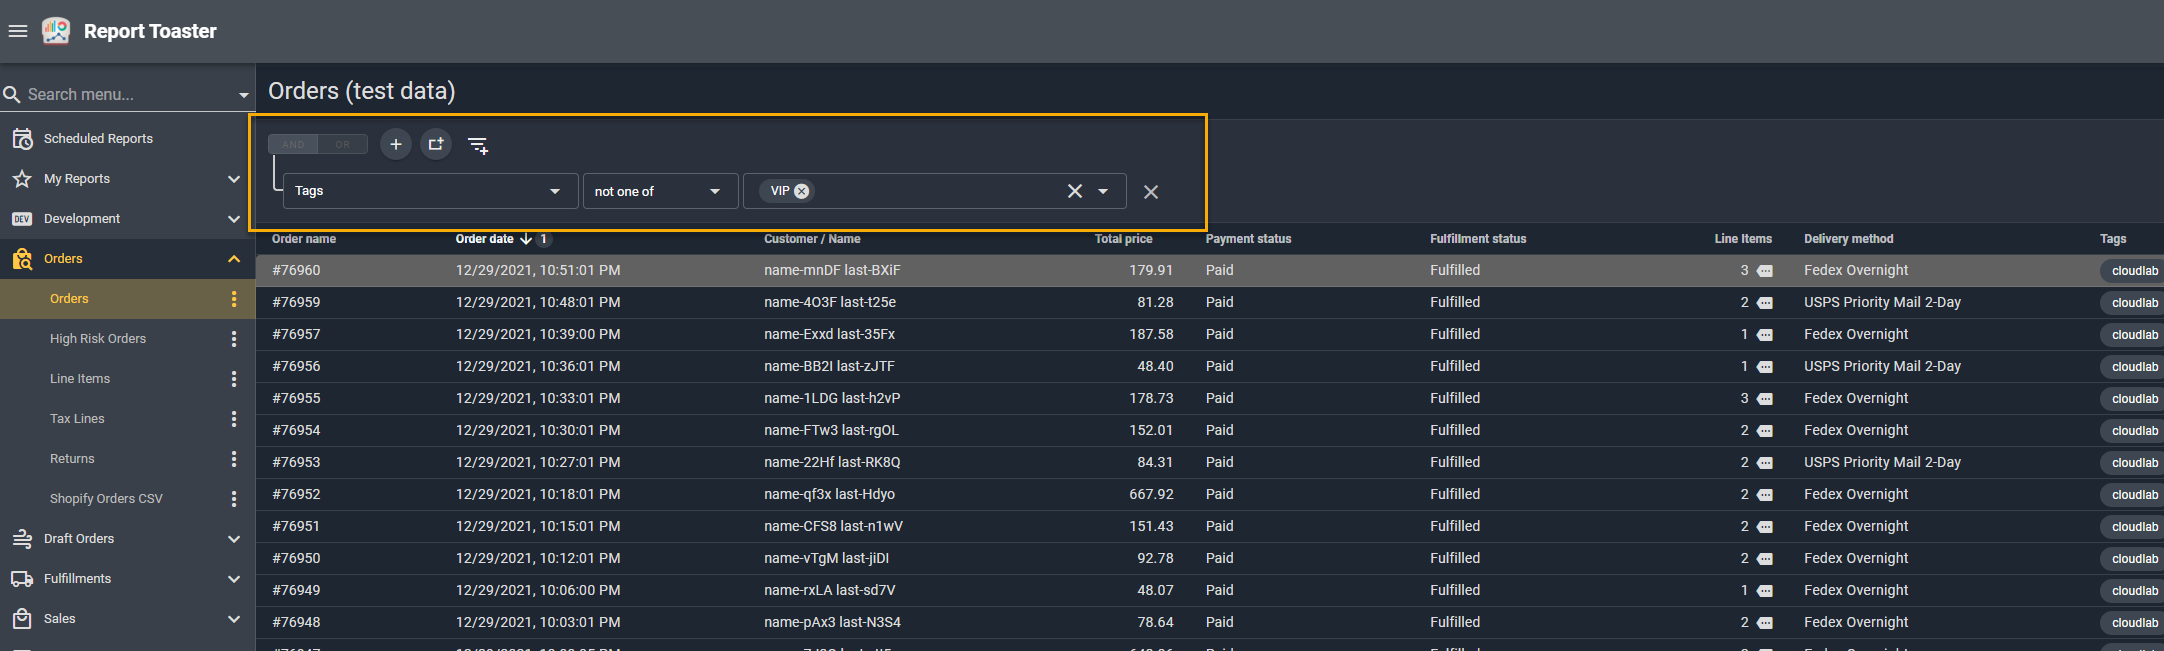This screenshot has width=2164, height=651.
Task: Sort by Total price column header
Action: coord(1123,239)
